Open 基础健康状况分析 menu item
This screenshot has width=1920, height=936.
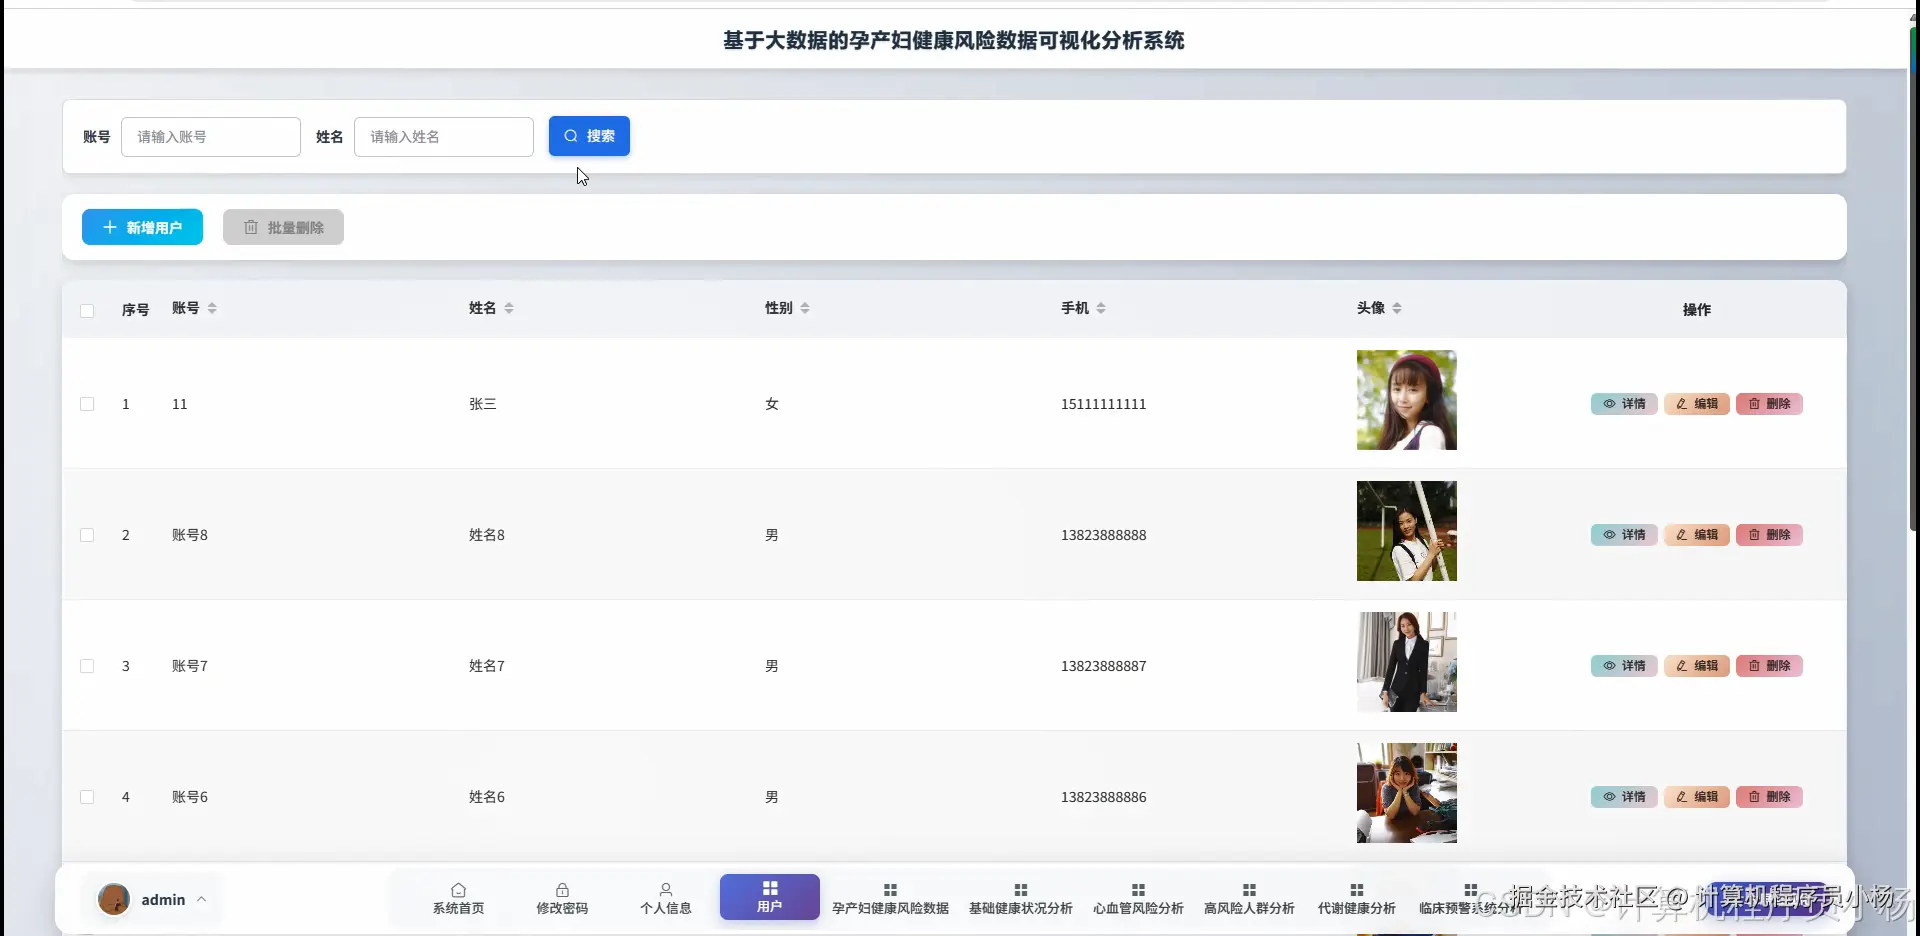coord(1020,898)
